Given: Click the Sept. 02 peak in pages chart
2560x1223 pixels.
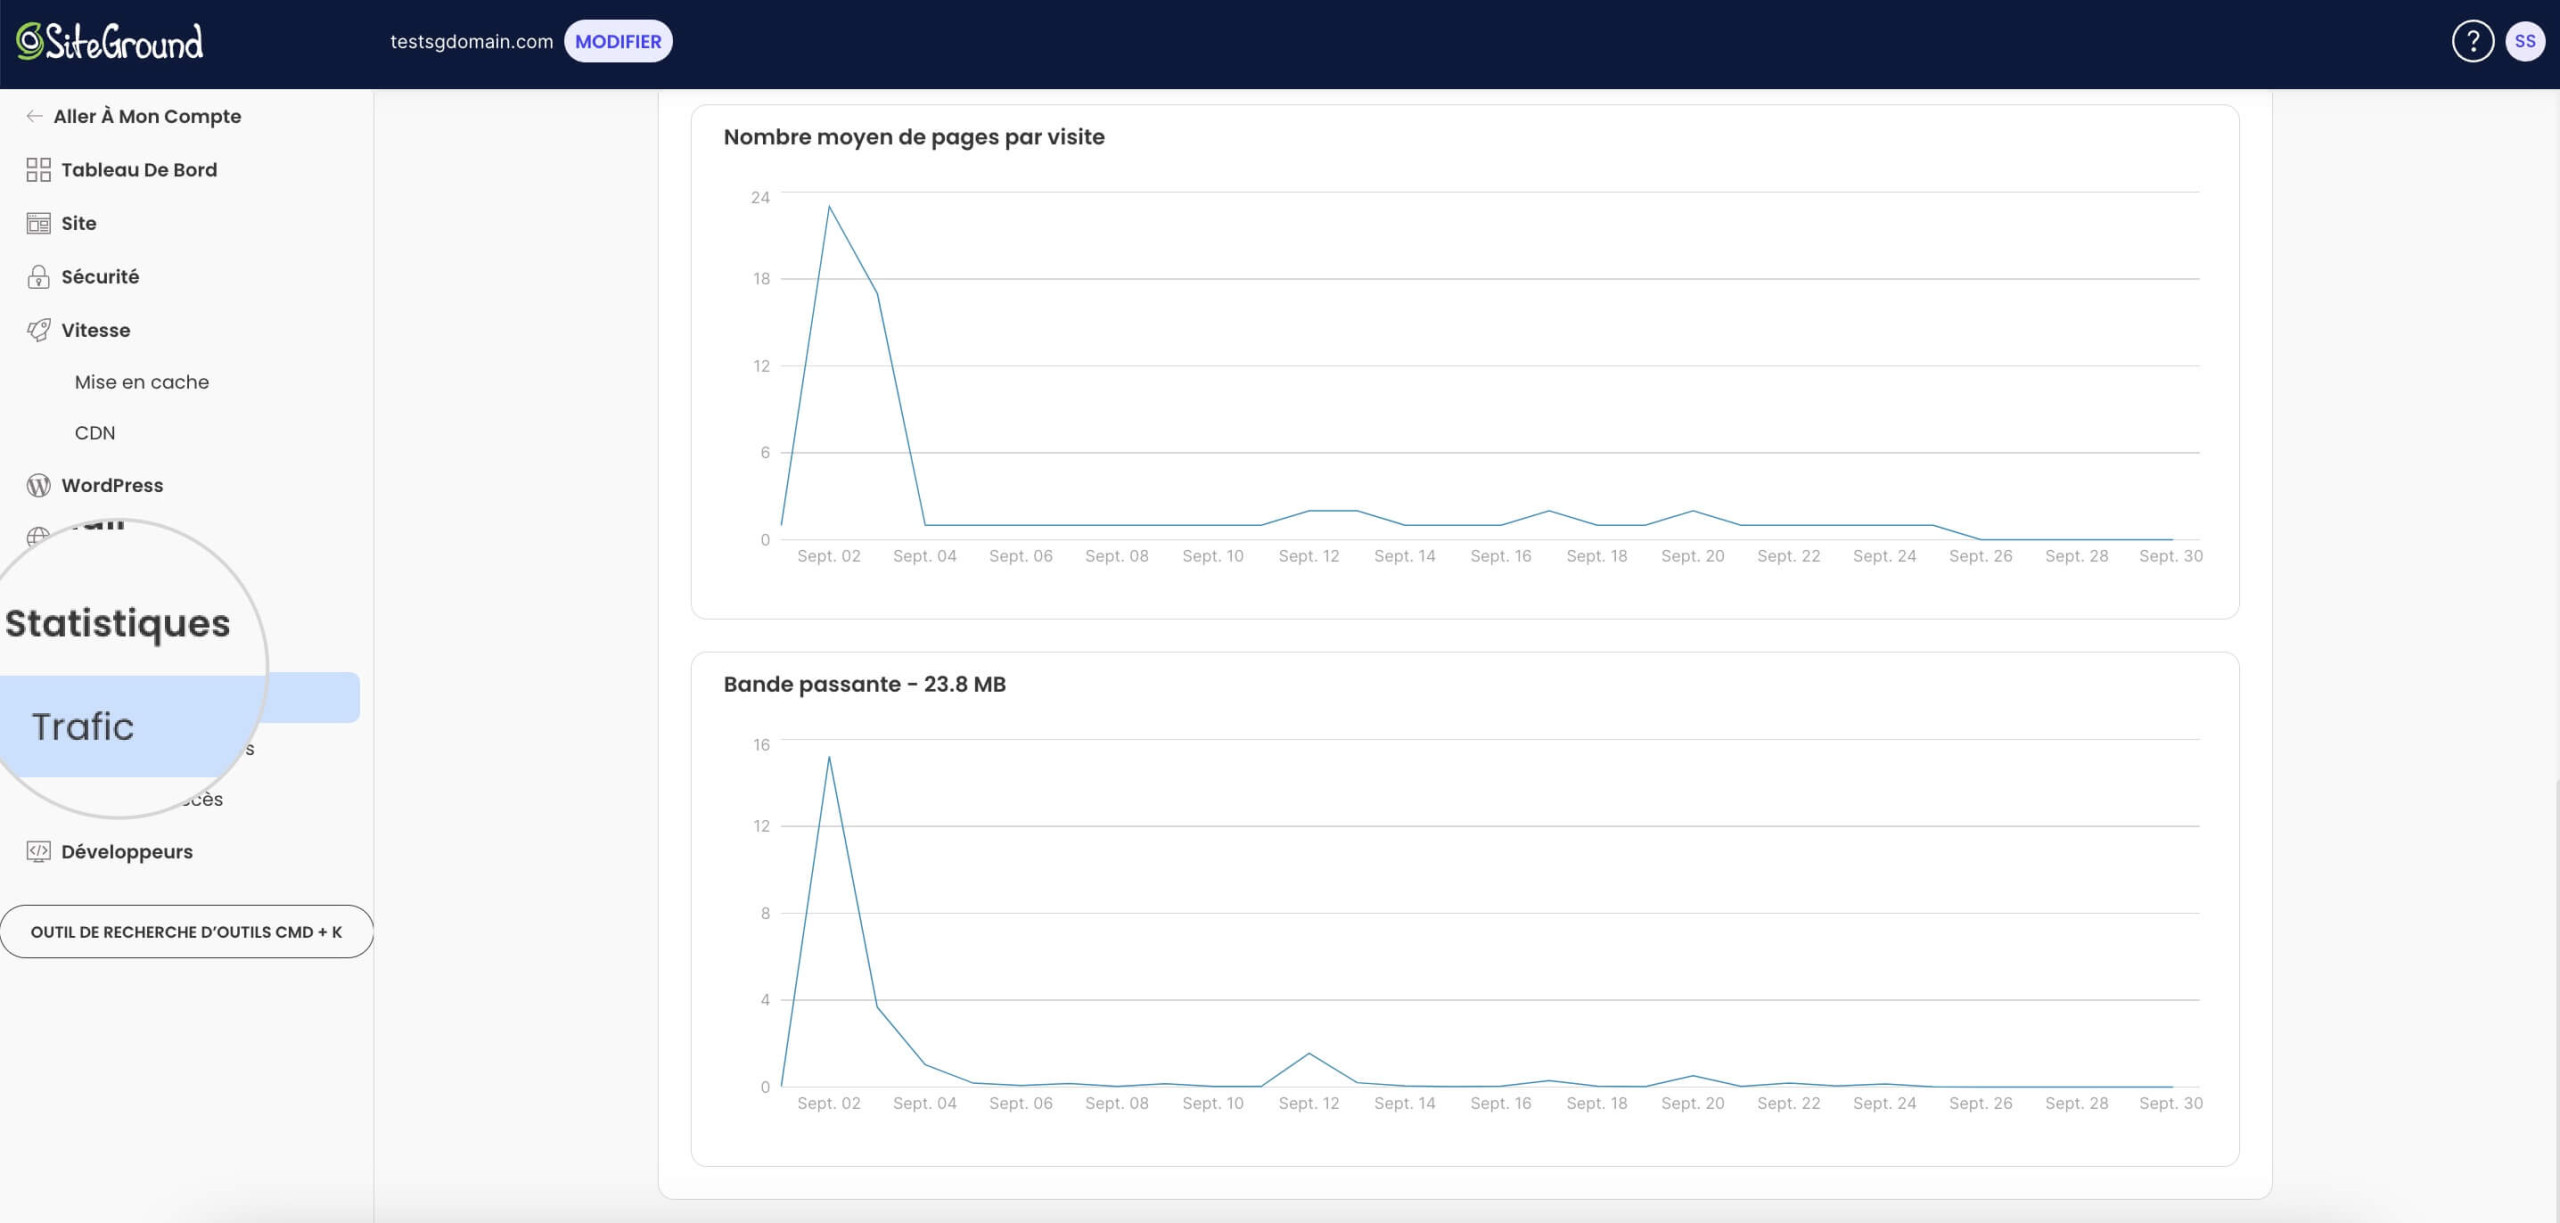Looking at the screenshot, I should click(x=829, y=207).
